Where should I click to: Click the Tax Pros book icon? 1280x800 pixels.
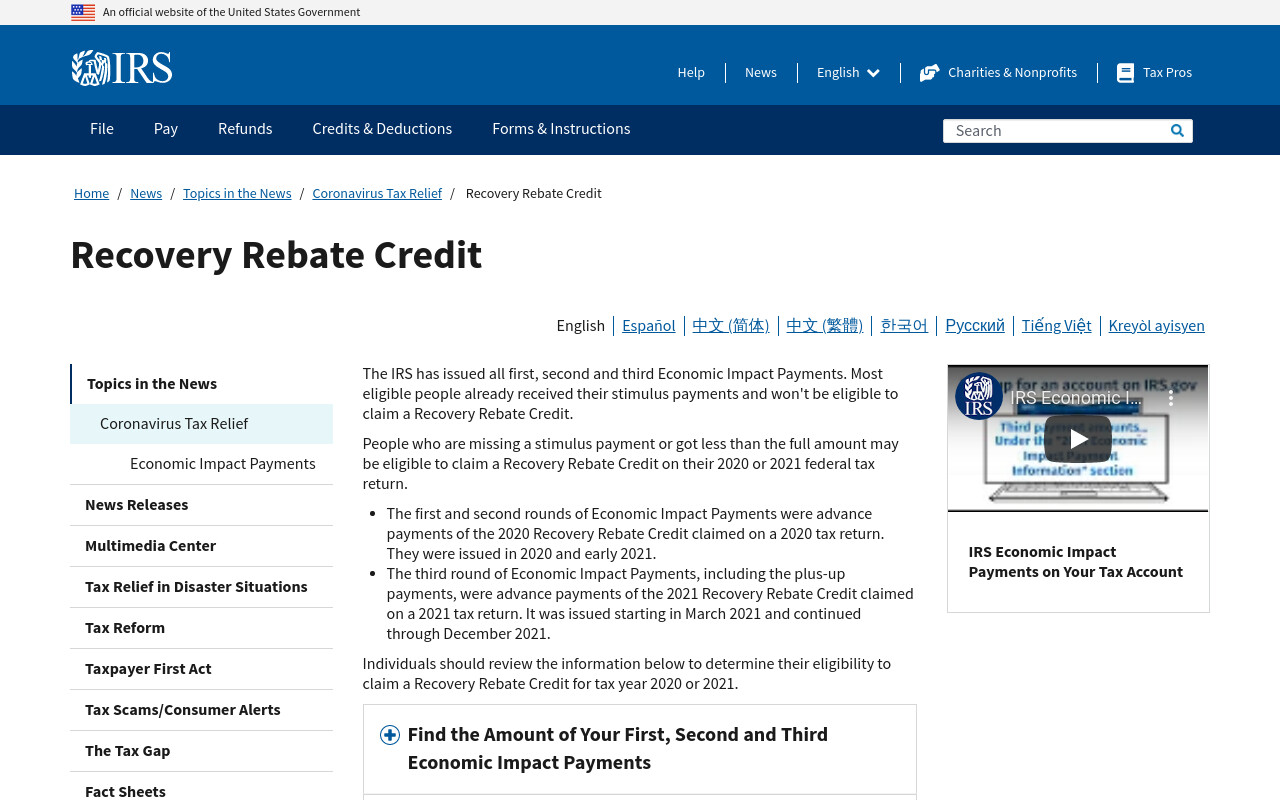coord(1125,73)
